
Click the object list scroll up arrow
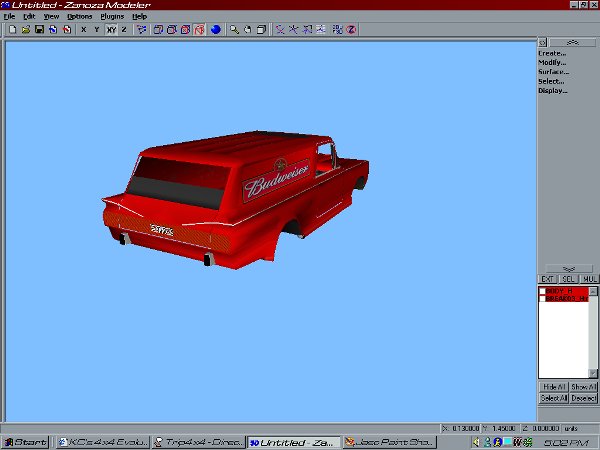593,292
